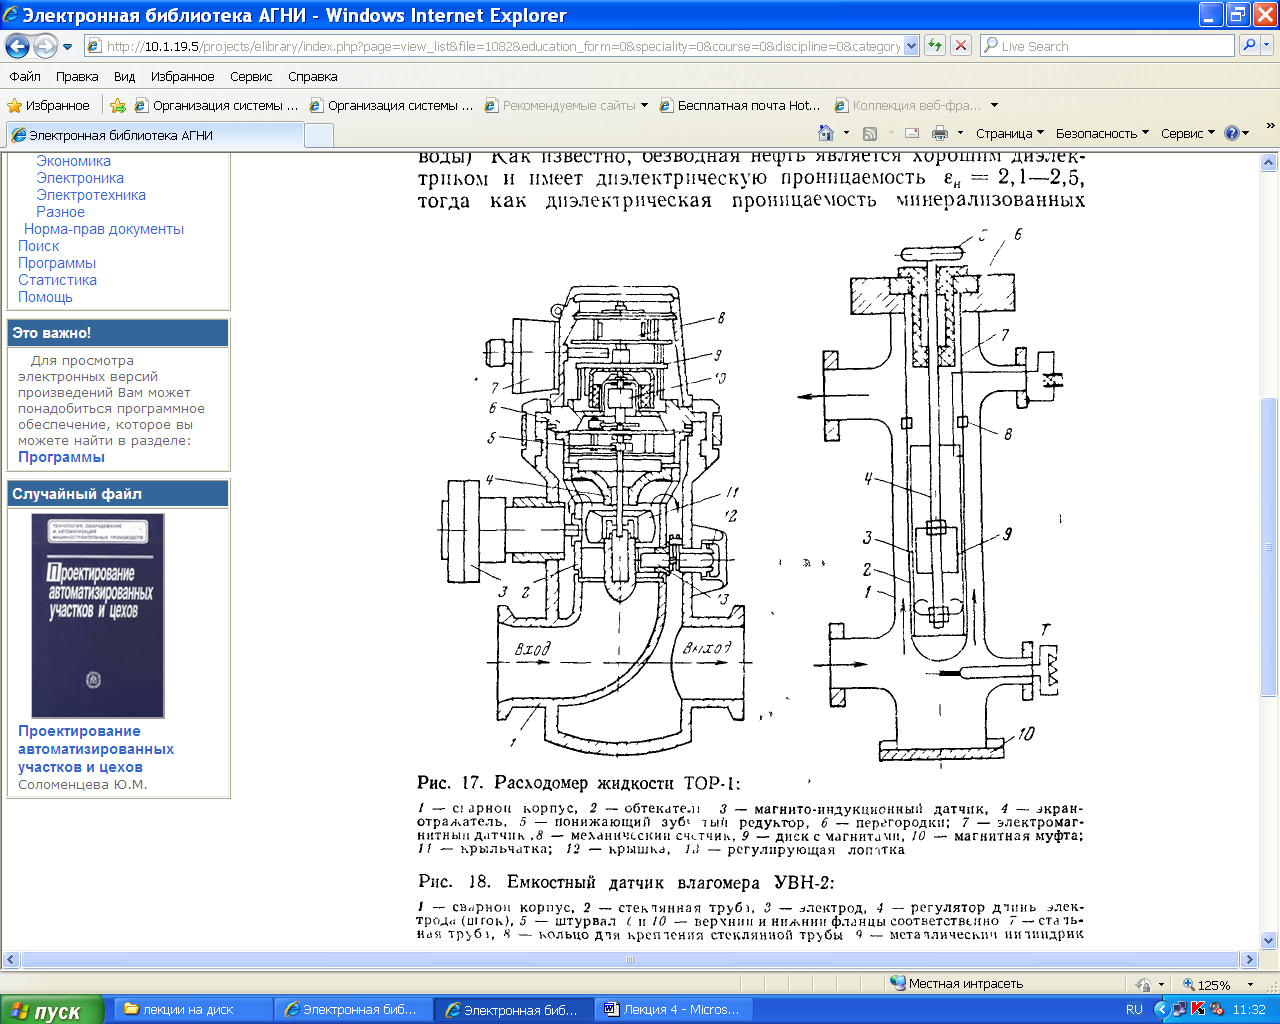Image resolution: width=1280 pixels, height=1024 pixels.
Task: Open recent pages dropdown next to Forward
Action: point(67,47)
